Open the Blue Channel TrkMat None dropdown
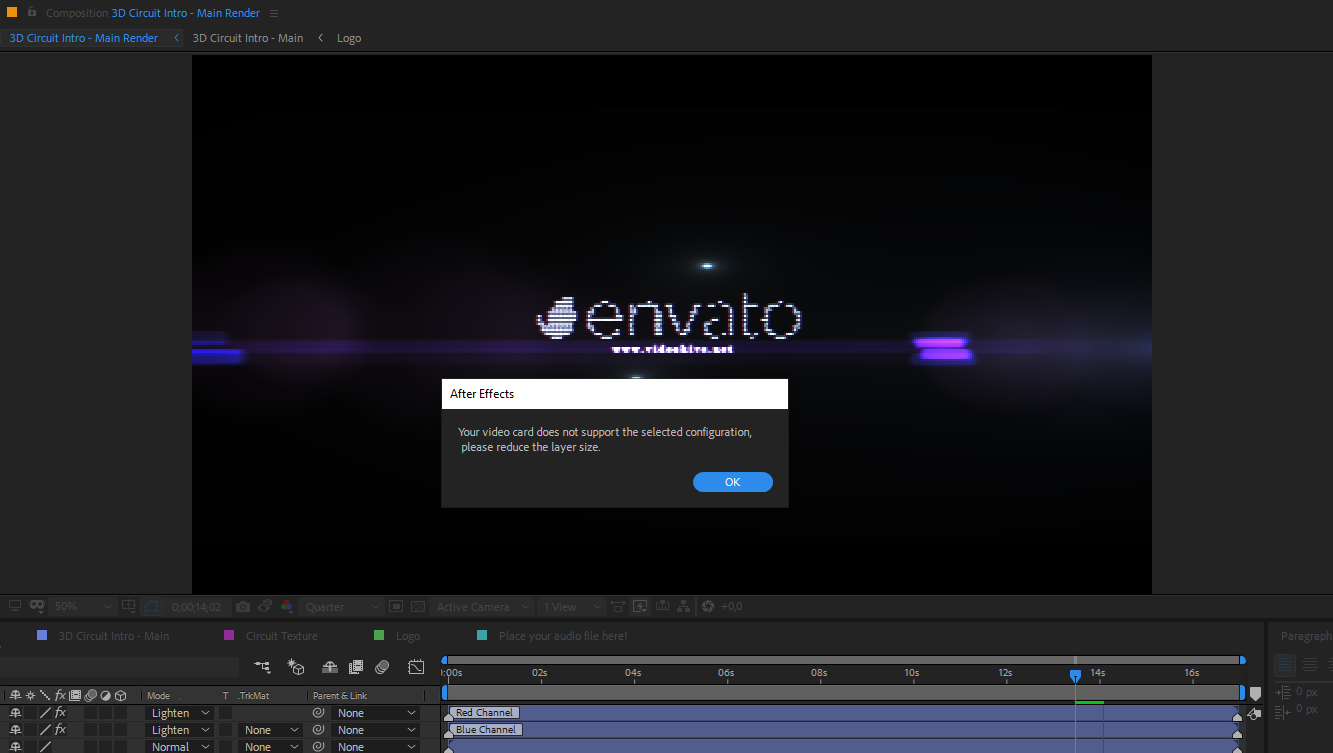The image size is (1333, 753). [270, 730]
